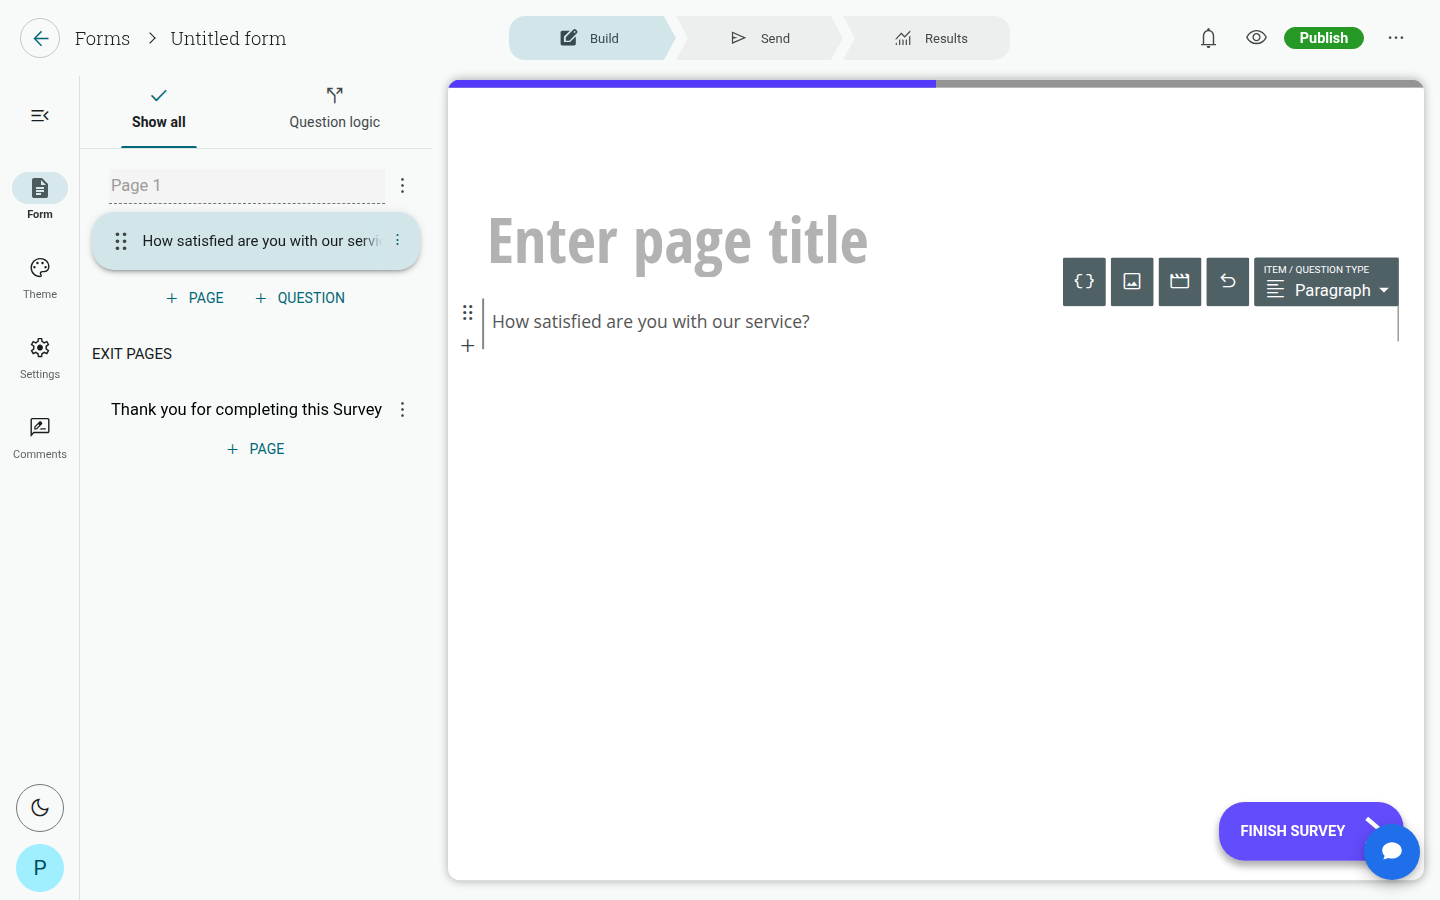Edit the Enter page title placeholder
The width and height of the screenshot is (1440, 900).
pyautogui.click(x=678, y=242)
